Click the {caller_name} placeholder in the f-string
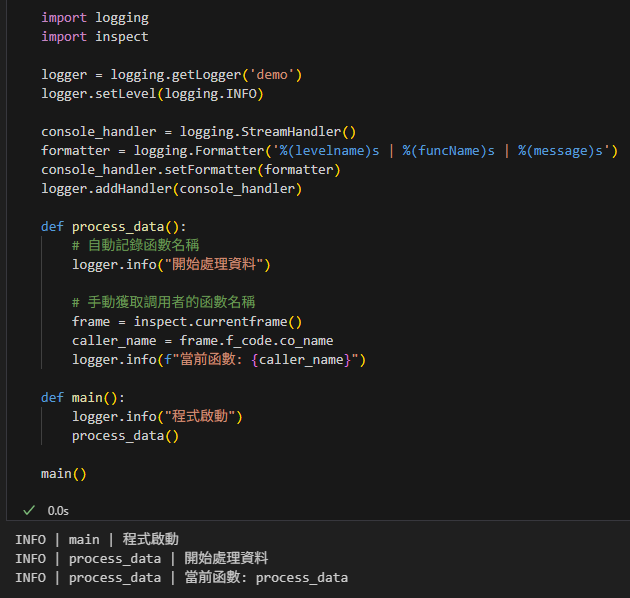630x598 pixels. (301, 359)
